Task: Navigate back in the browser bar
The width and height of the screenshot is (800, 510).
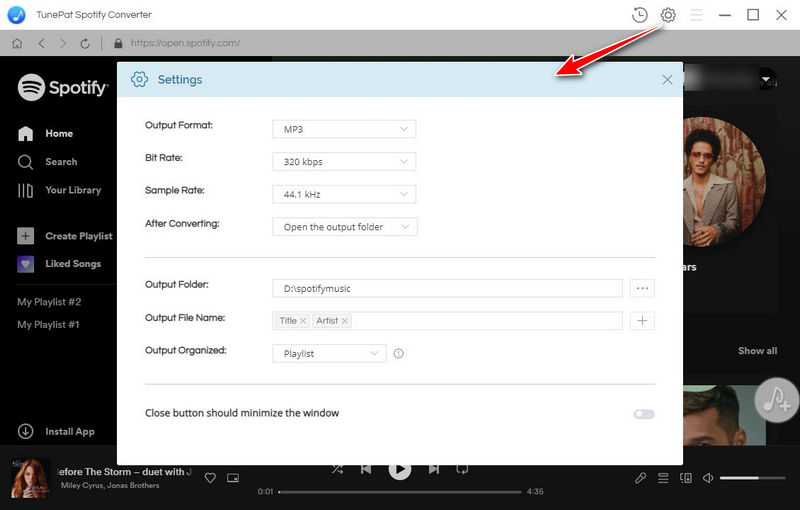Action: [41, 43]
